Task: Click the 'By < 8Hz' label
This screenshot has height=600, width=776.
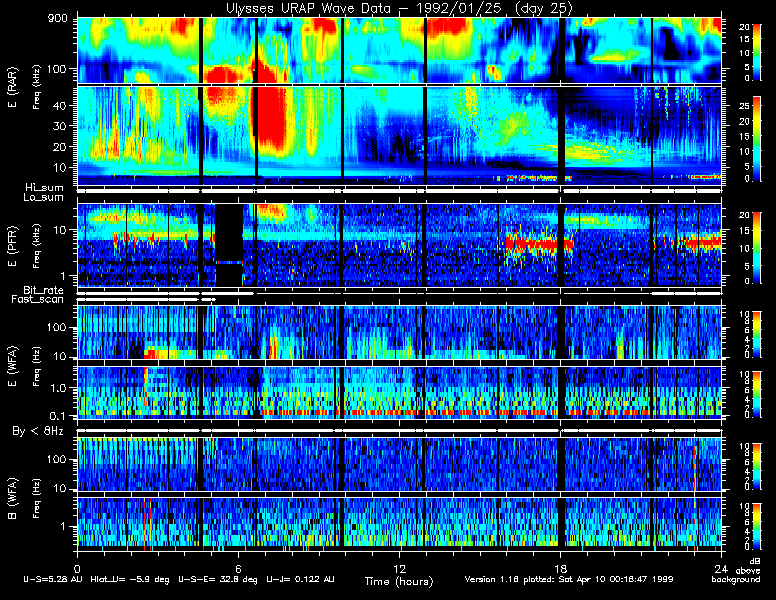Action: coord(38,431)
